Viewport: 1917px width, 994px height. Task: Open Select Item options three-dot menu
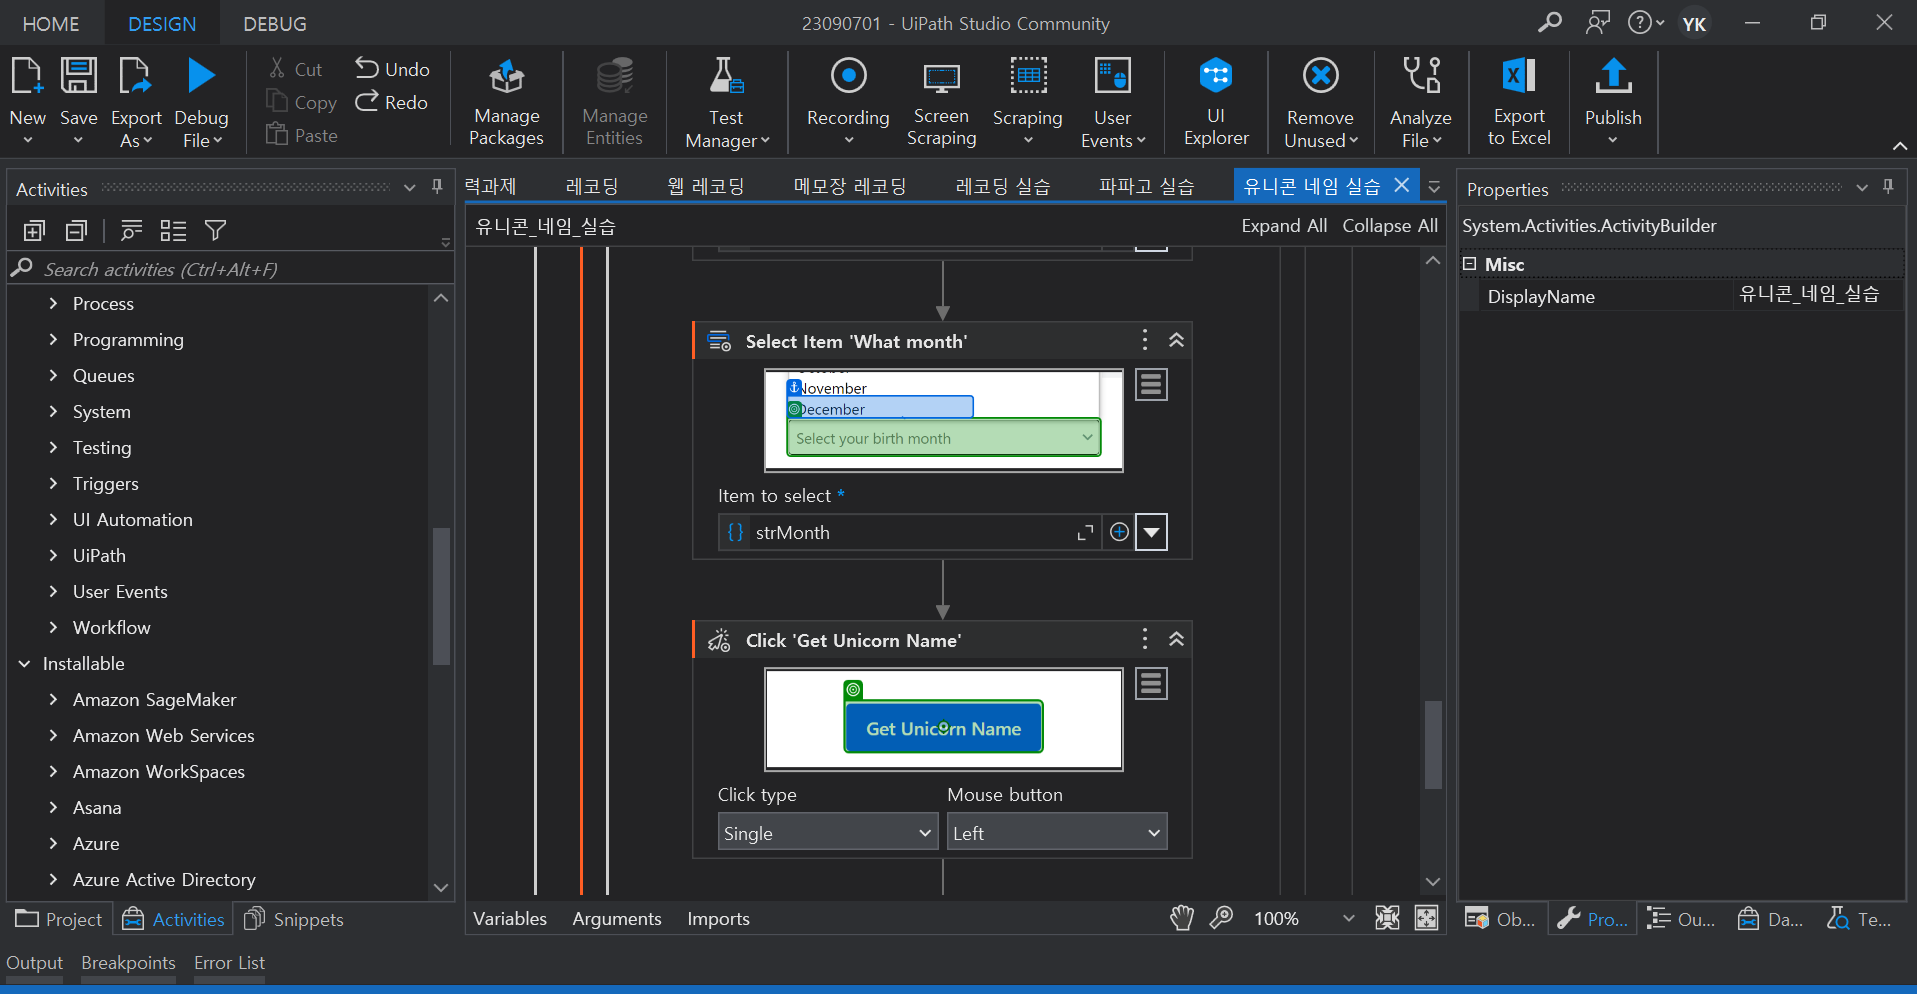[1145, 340]
